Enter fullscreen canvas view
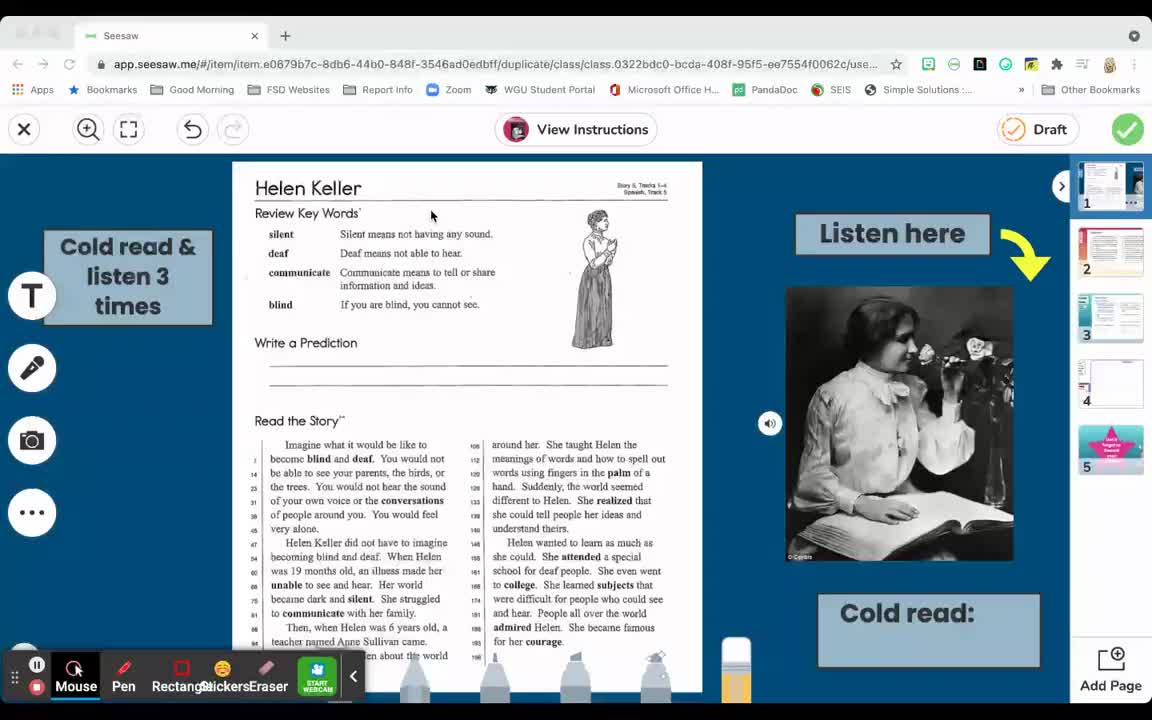 (x=129, y=129)
